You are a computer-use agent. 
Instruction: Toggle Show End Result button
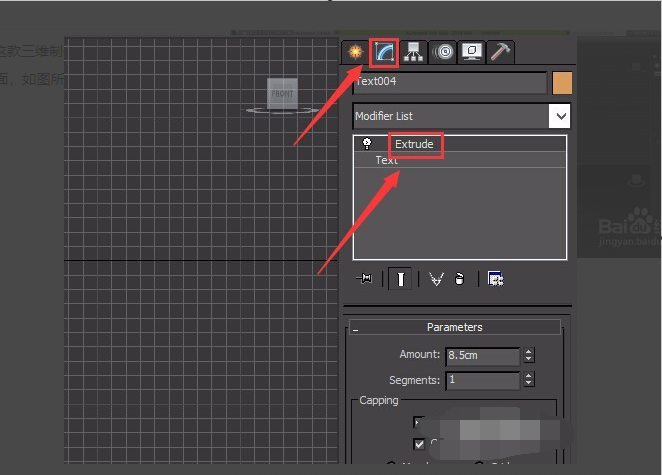400,279
